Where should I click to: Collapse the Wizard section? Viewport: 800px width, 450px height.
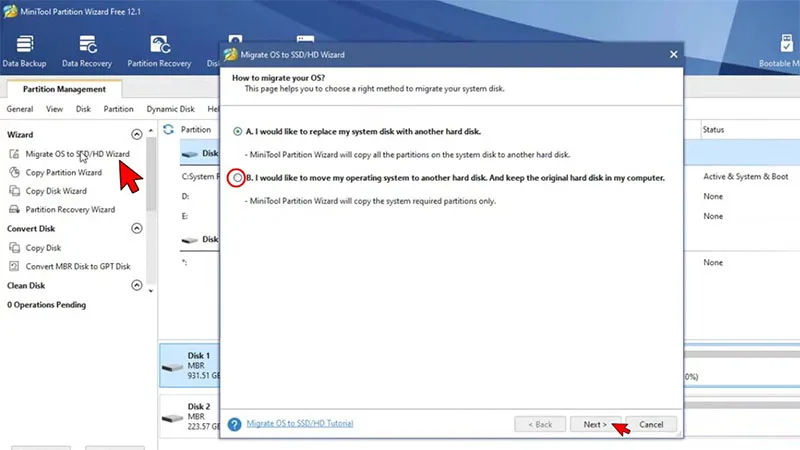point(137,135)
